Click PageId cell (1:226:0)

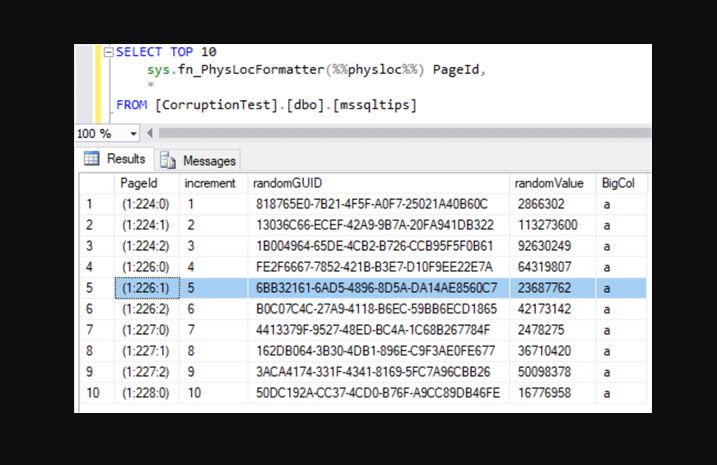pos(146,267)
